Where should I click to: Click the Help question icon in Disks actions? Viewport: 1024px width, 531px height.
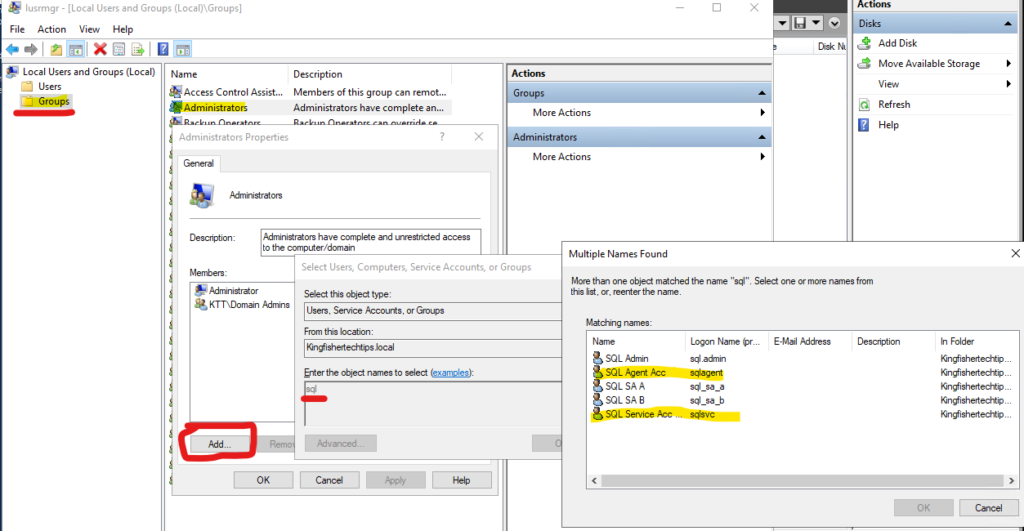pos(864,125)
